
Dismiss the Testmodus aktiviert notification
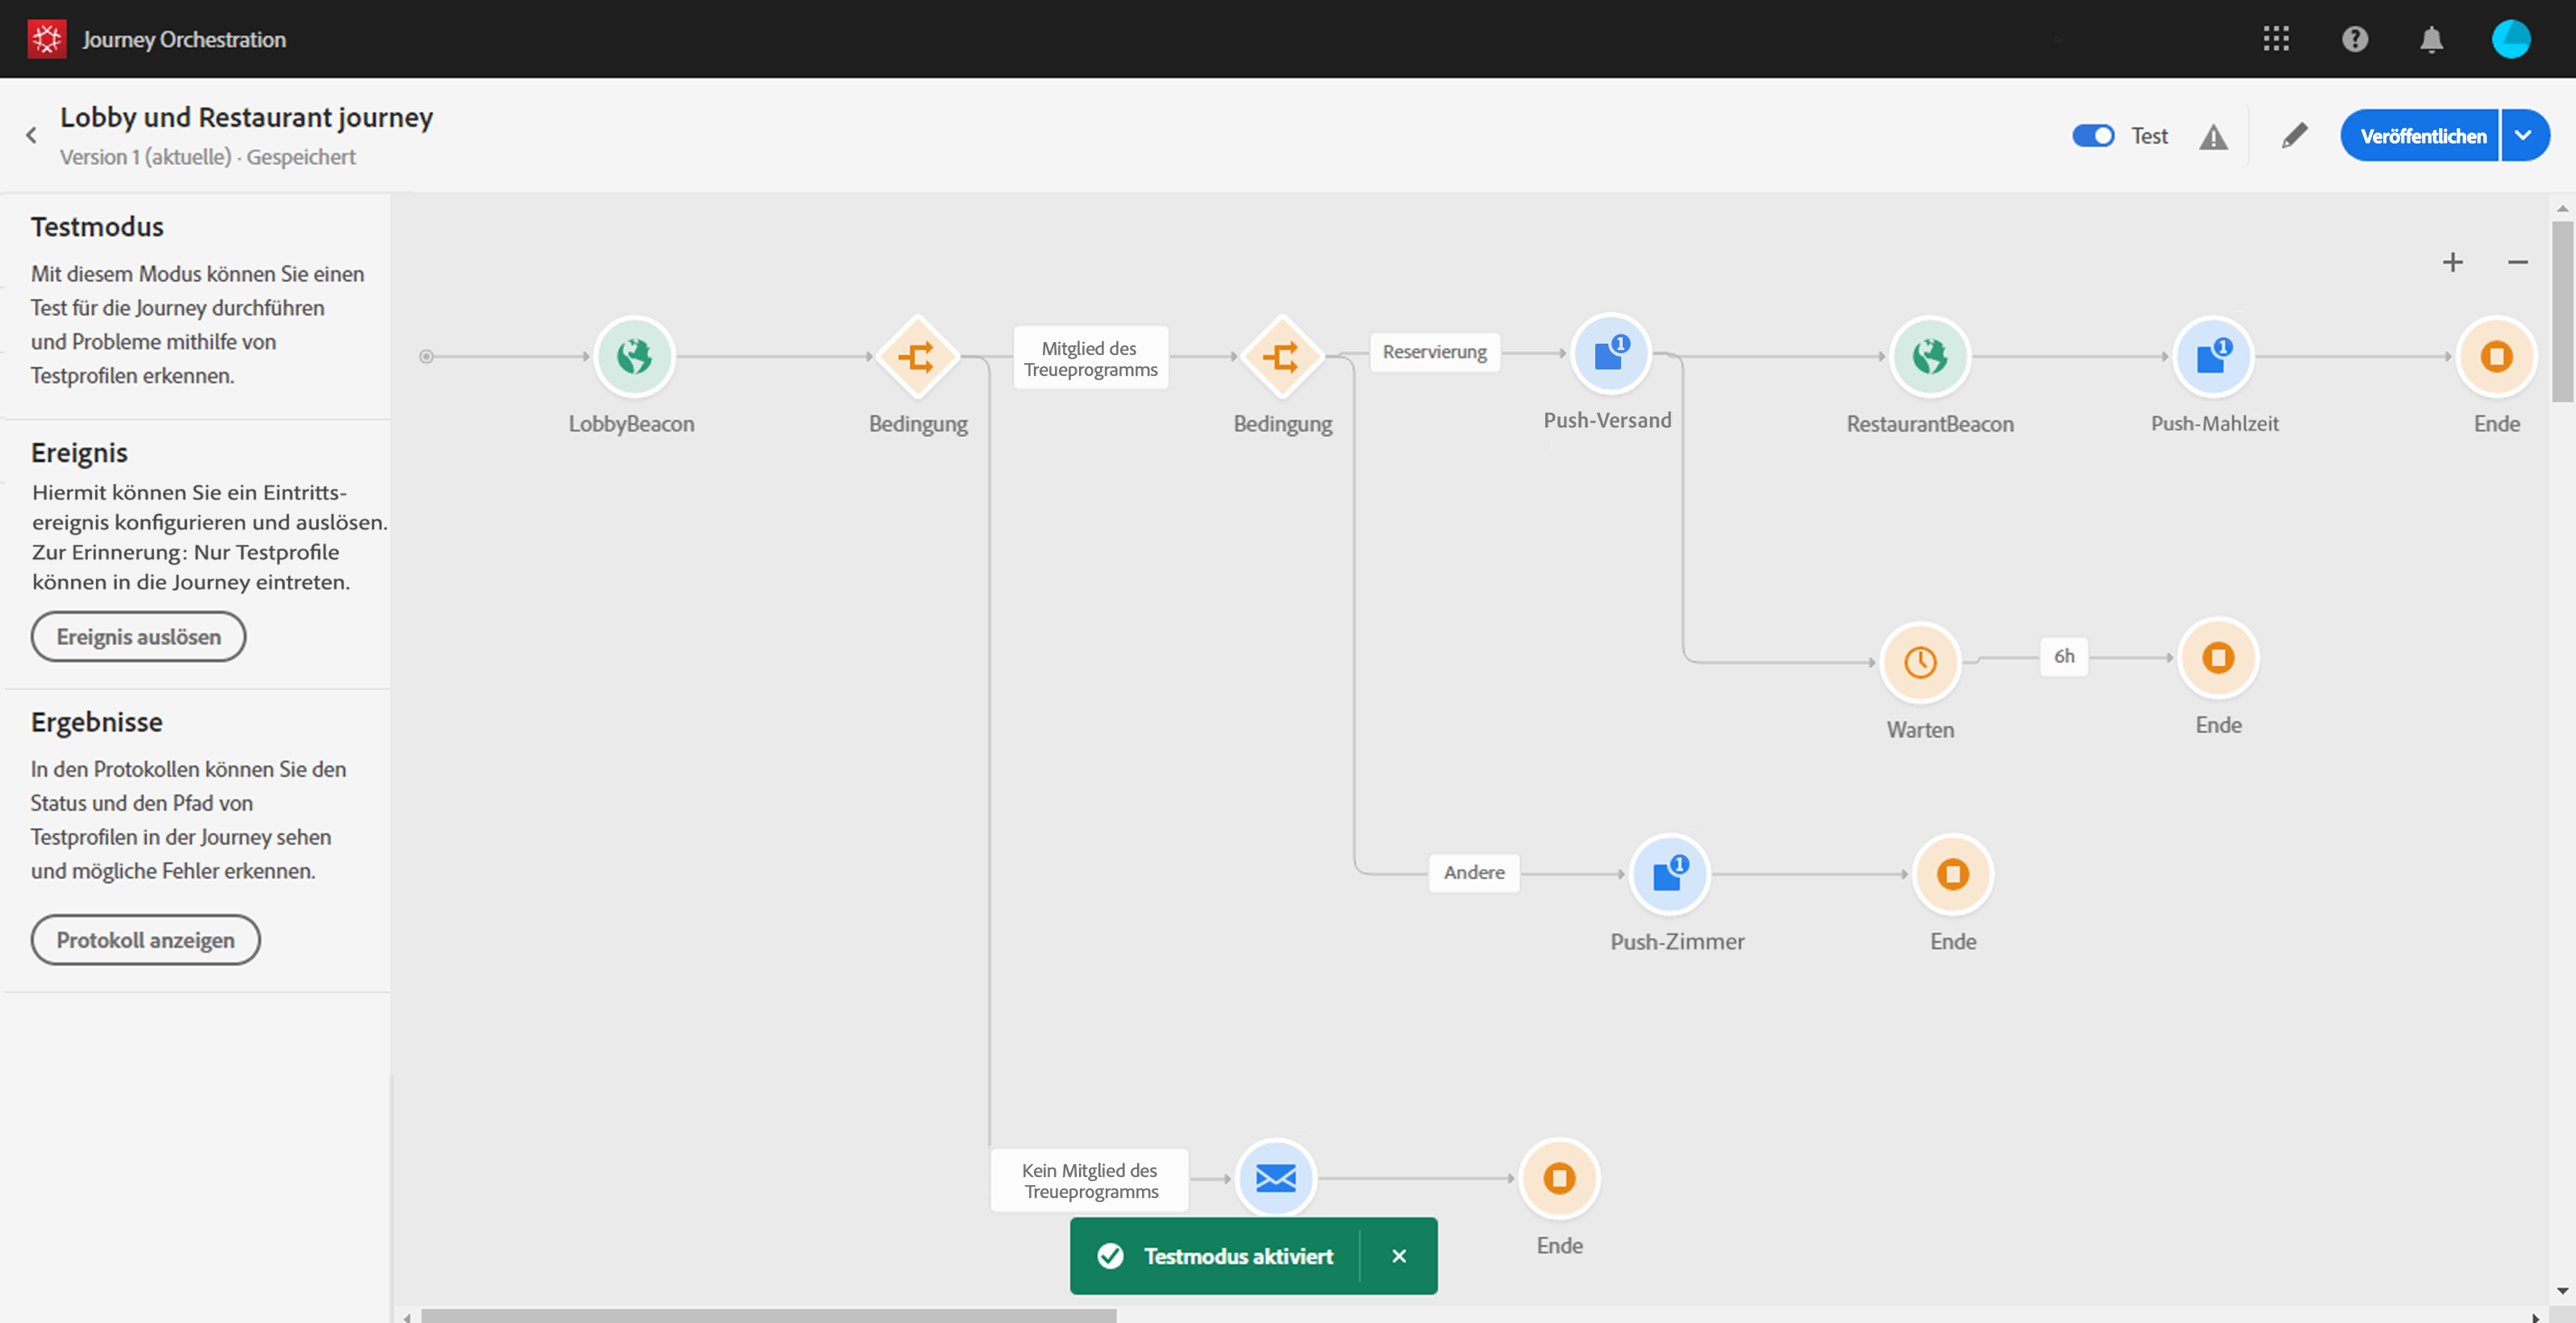(1398, 1256)
